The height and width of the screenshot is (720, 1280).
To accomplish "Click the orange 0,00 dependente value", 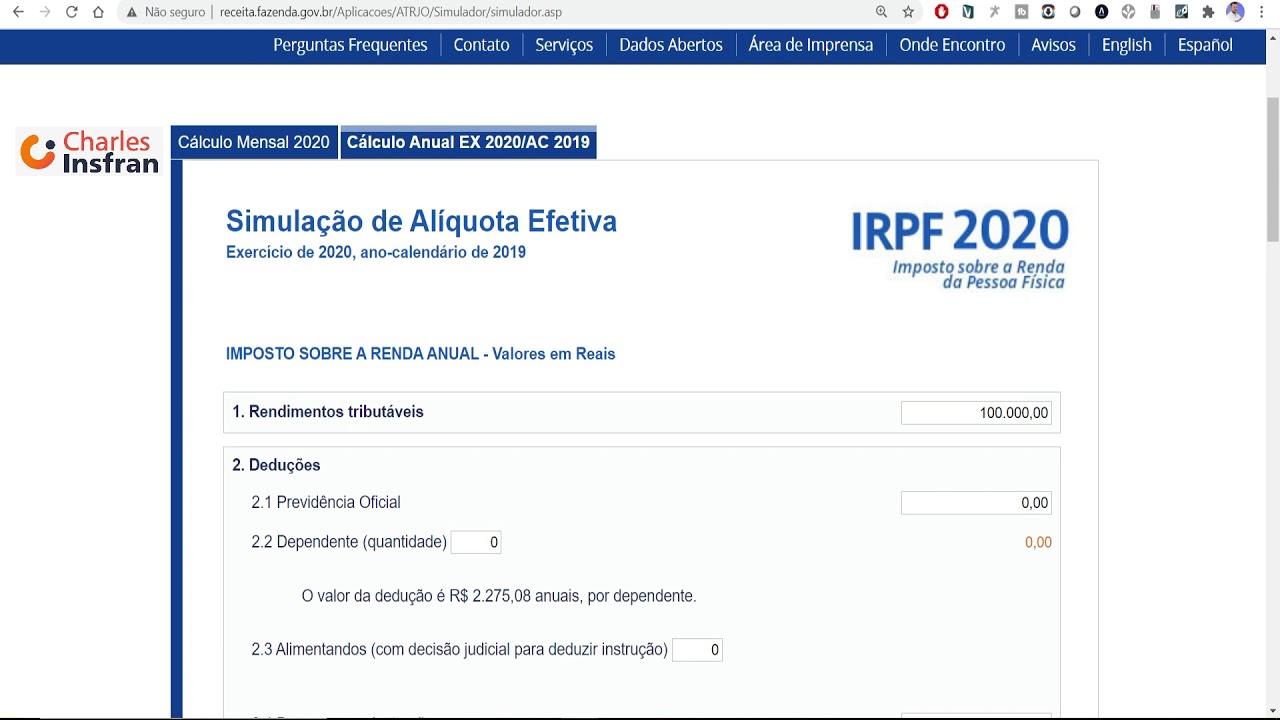I will pos(1038,542).
